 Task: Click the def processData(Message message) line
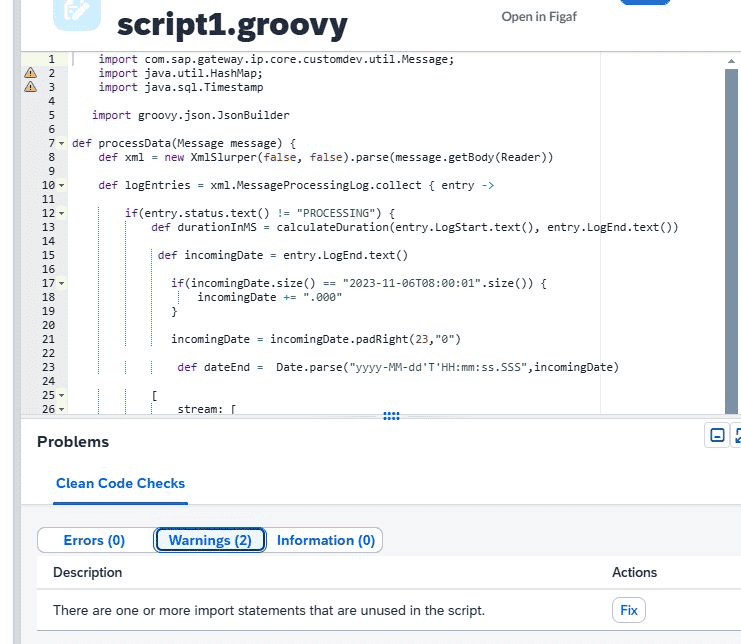(x=184, y=143)
